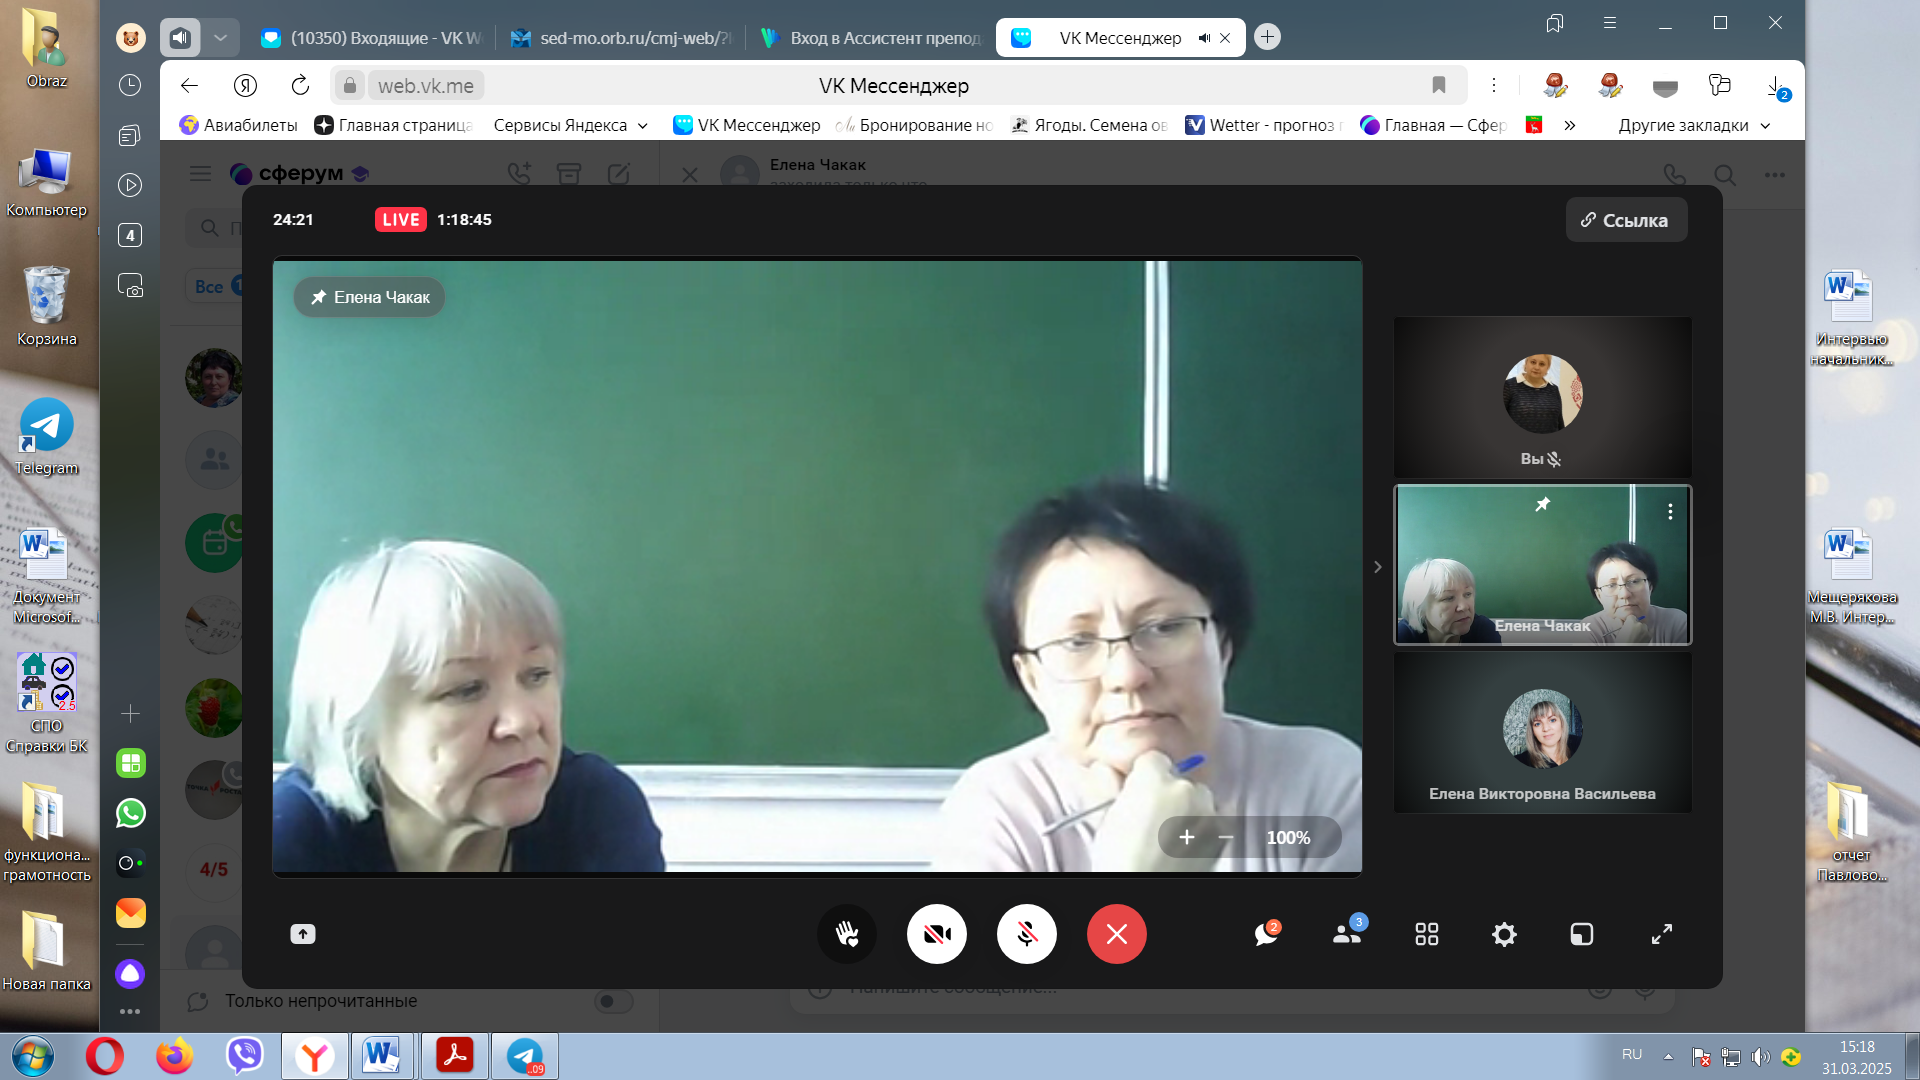Adjust system volume tray icon
1920x1080 pixels.
(x=1761, y=1056)
